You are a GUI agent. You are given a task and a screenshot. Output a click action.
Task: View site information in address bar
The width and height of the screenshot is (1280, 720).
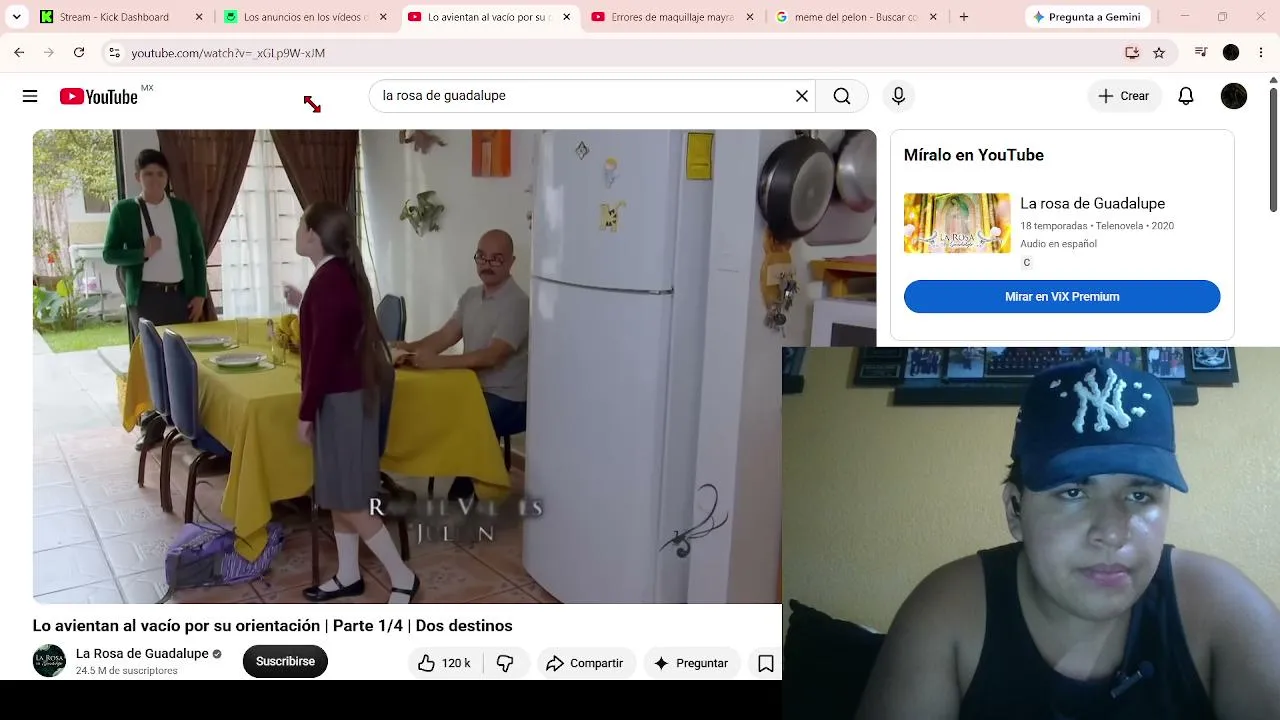pos(114,53)
